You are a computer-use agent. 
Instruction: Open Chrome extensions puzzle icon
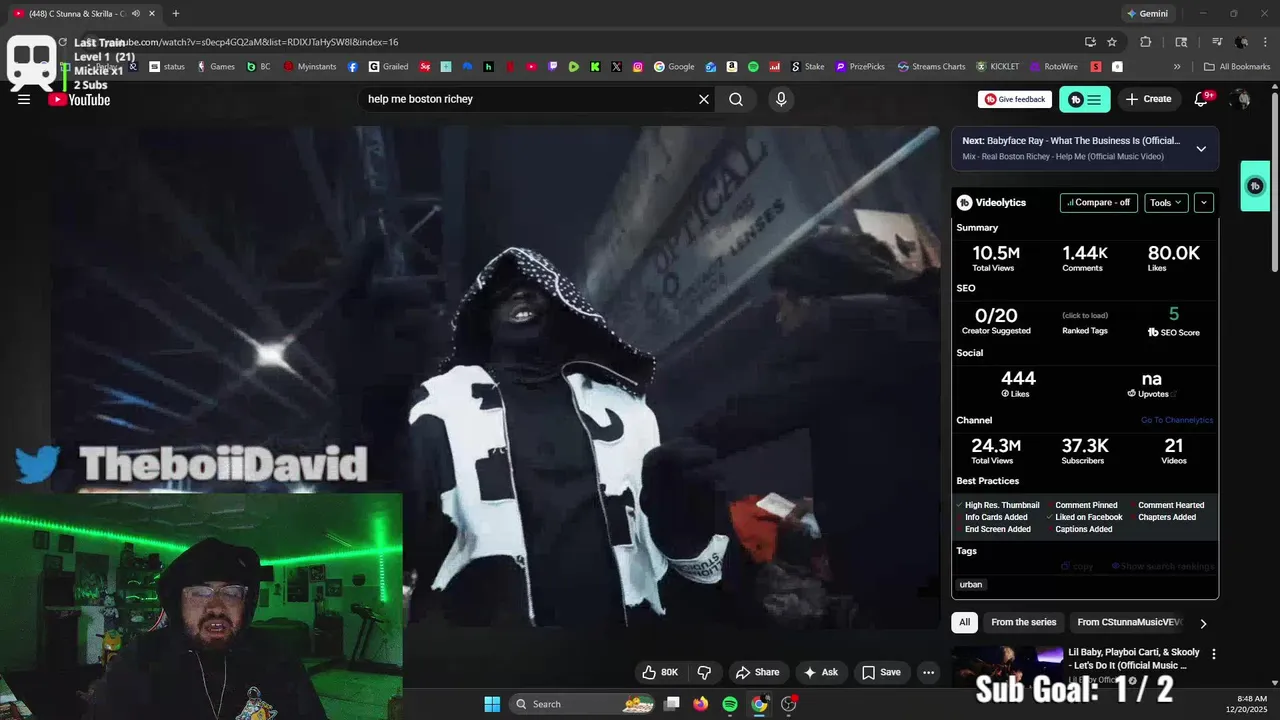1146,42
